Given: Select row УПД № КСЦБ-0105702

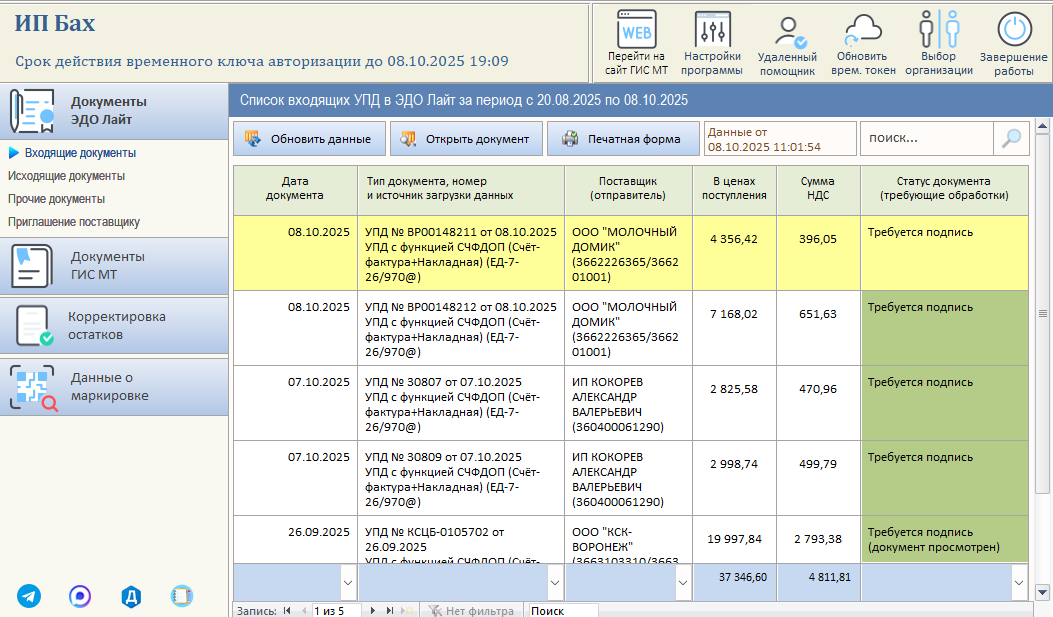Looking at the screenshot, I should tap(631, 539).
